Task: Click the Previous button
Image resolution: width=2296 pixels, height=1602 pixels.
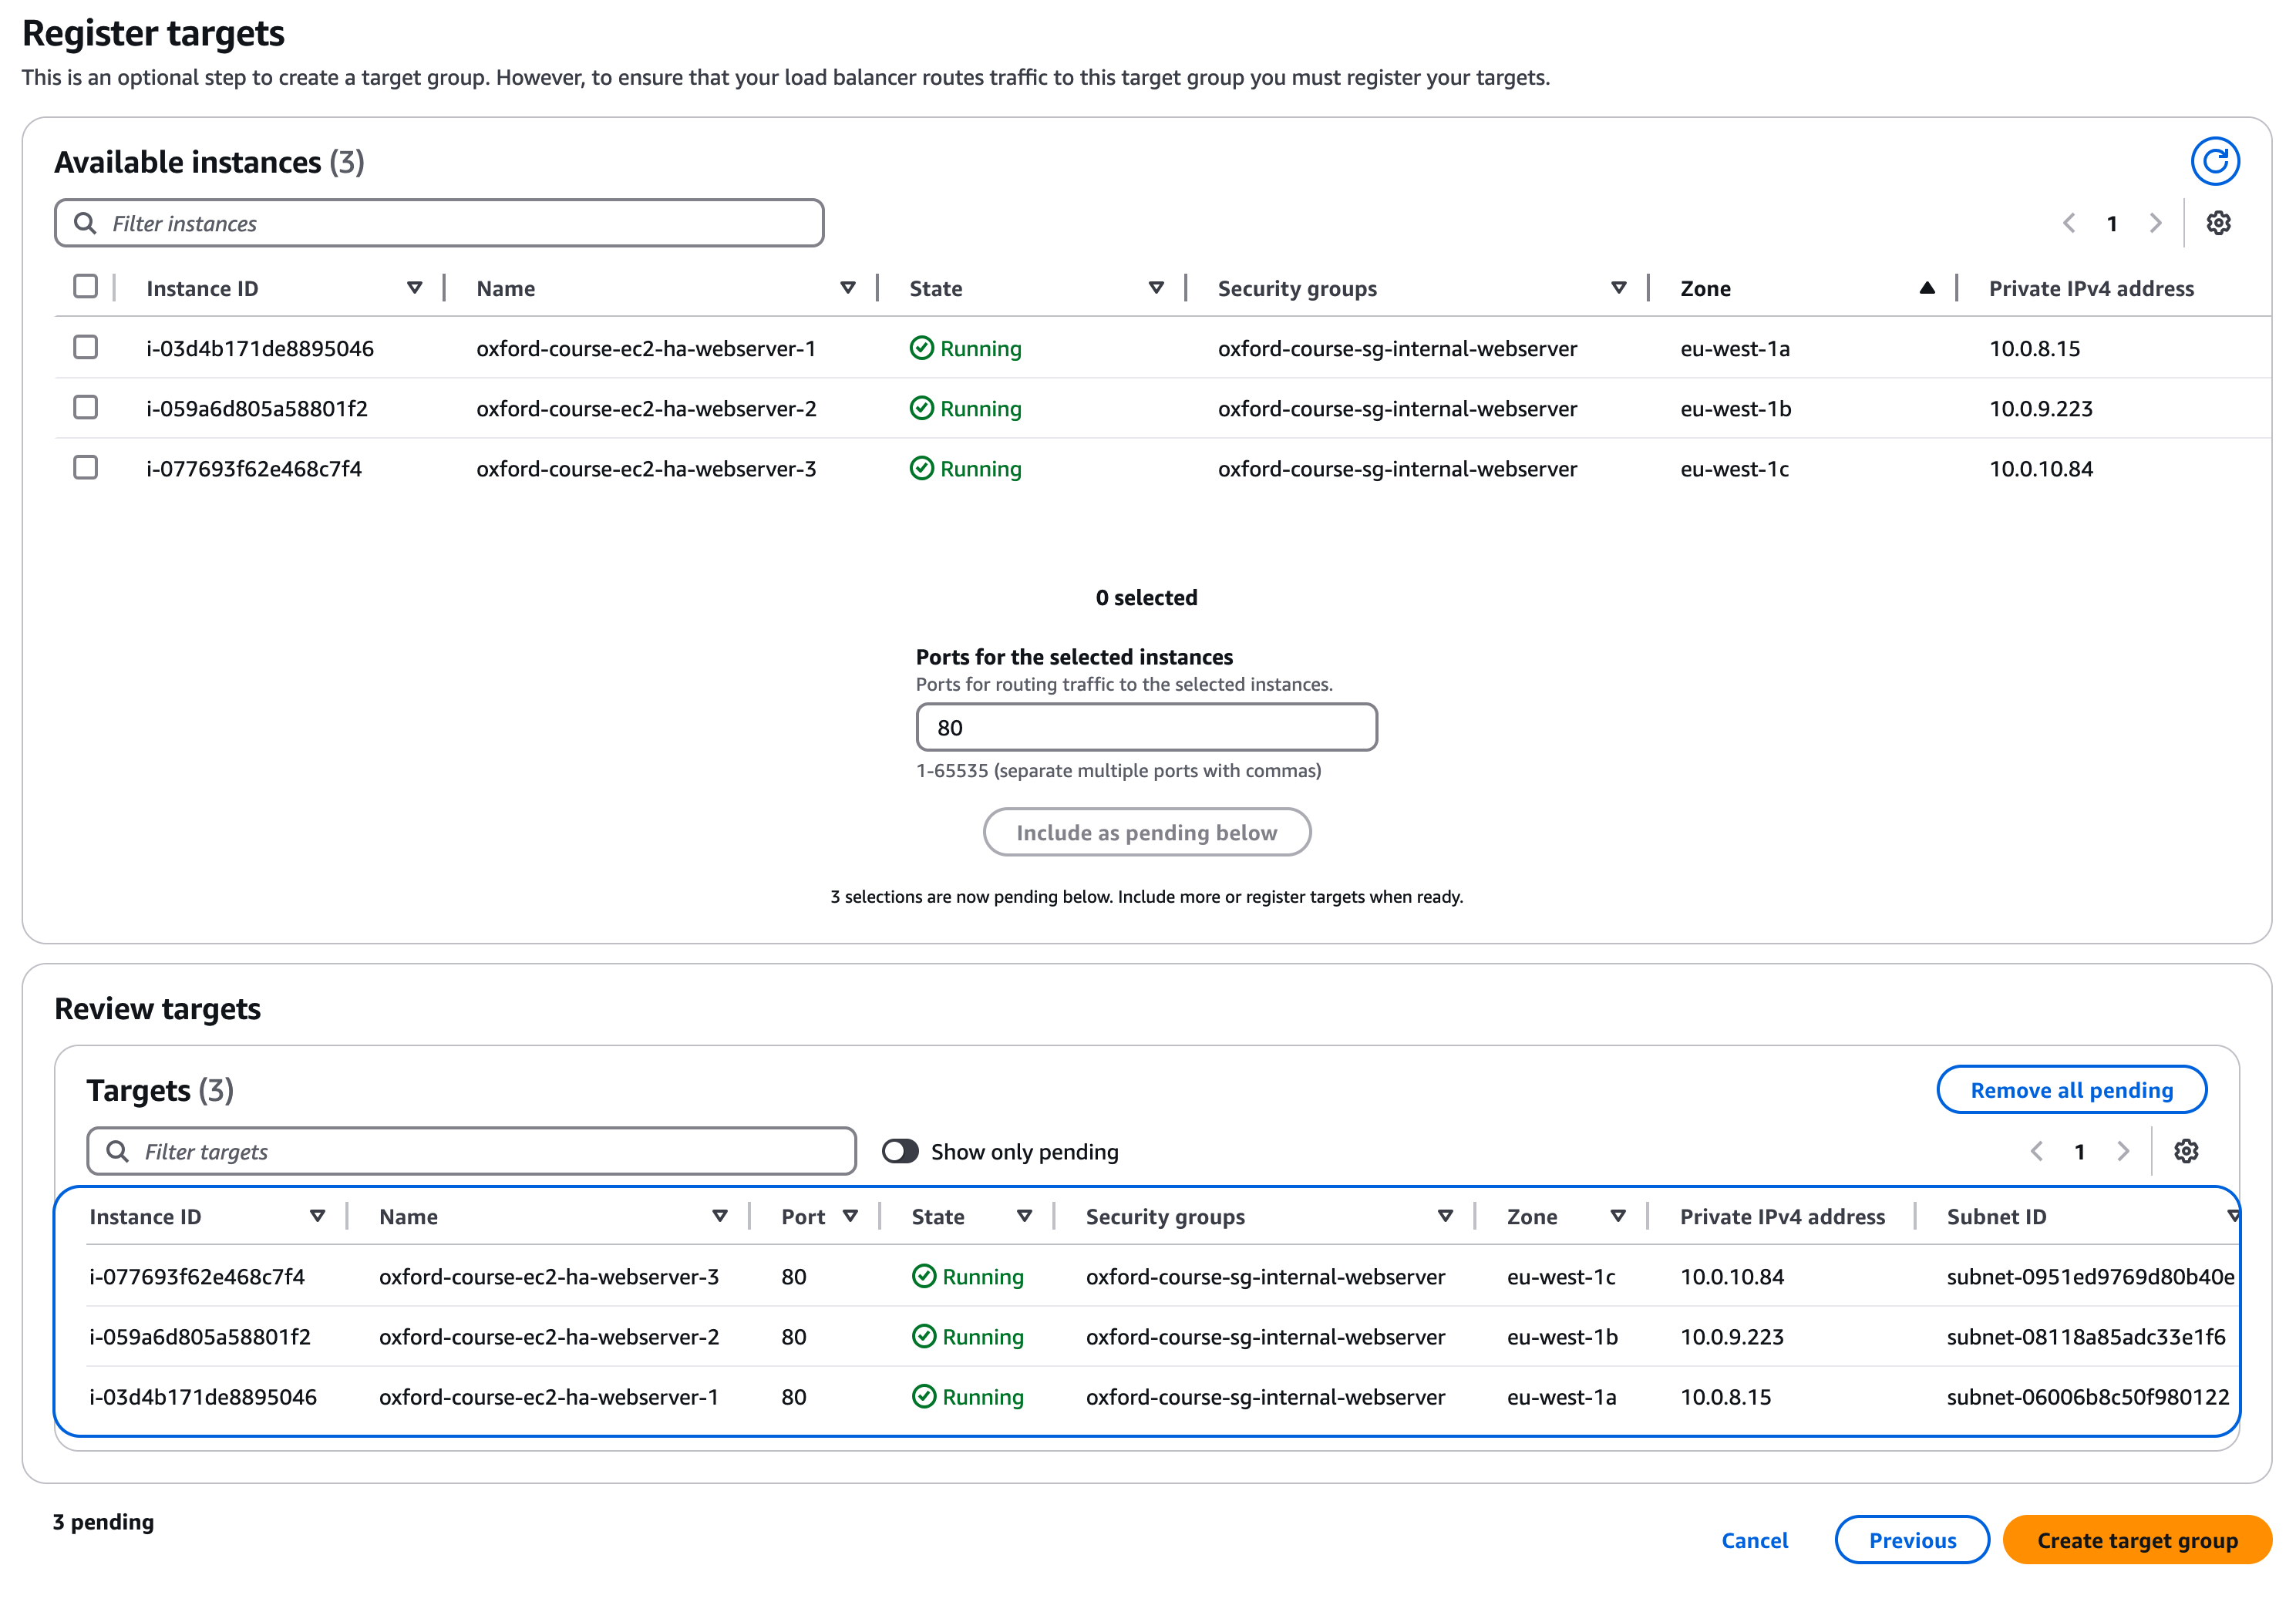Action: coord(1911,1540)
